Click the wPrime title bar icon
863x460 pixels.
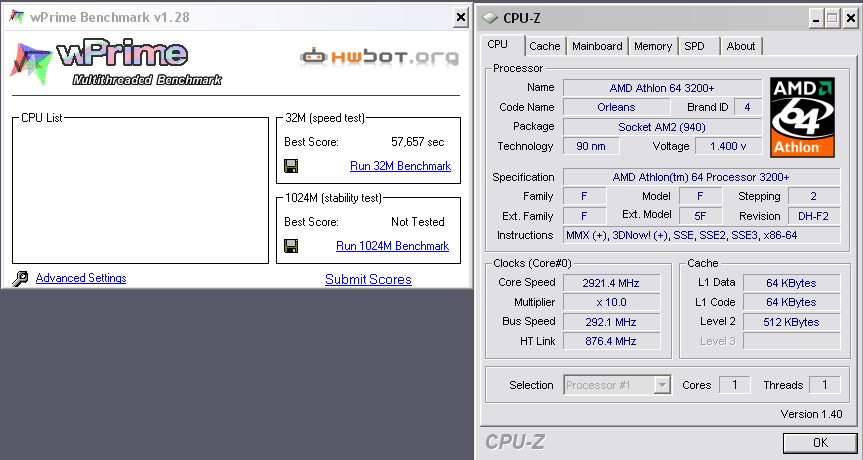(17, 17)
